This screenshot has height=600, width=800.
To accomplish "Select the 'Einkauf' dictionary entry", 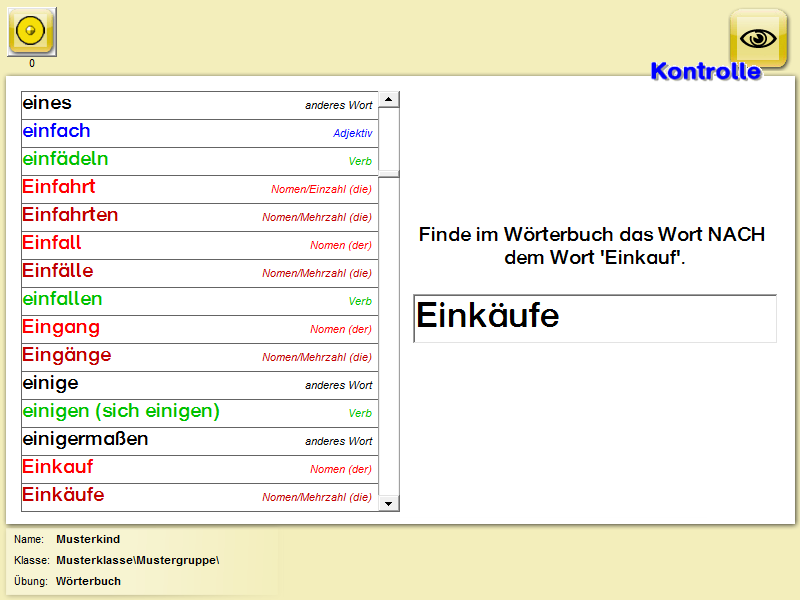I will [198, 469].
